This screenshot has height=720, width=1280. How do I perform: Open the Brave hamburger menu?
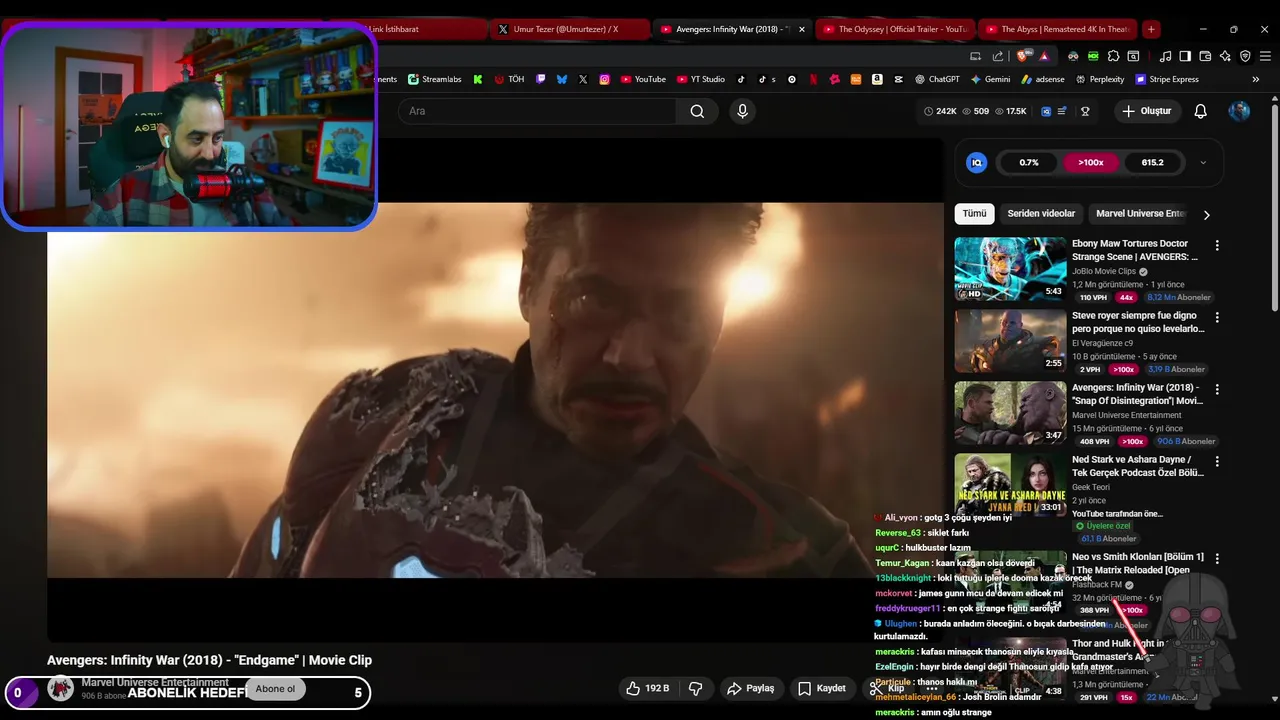pyautogui.click(x=1265, y=56)
